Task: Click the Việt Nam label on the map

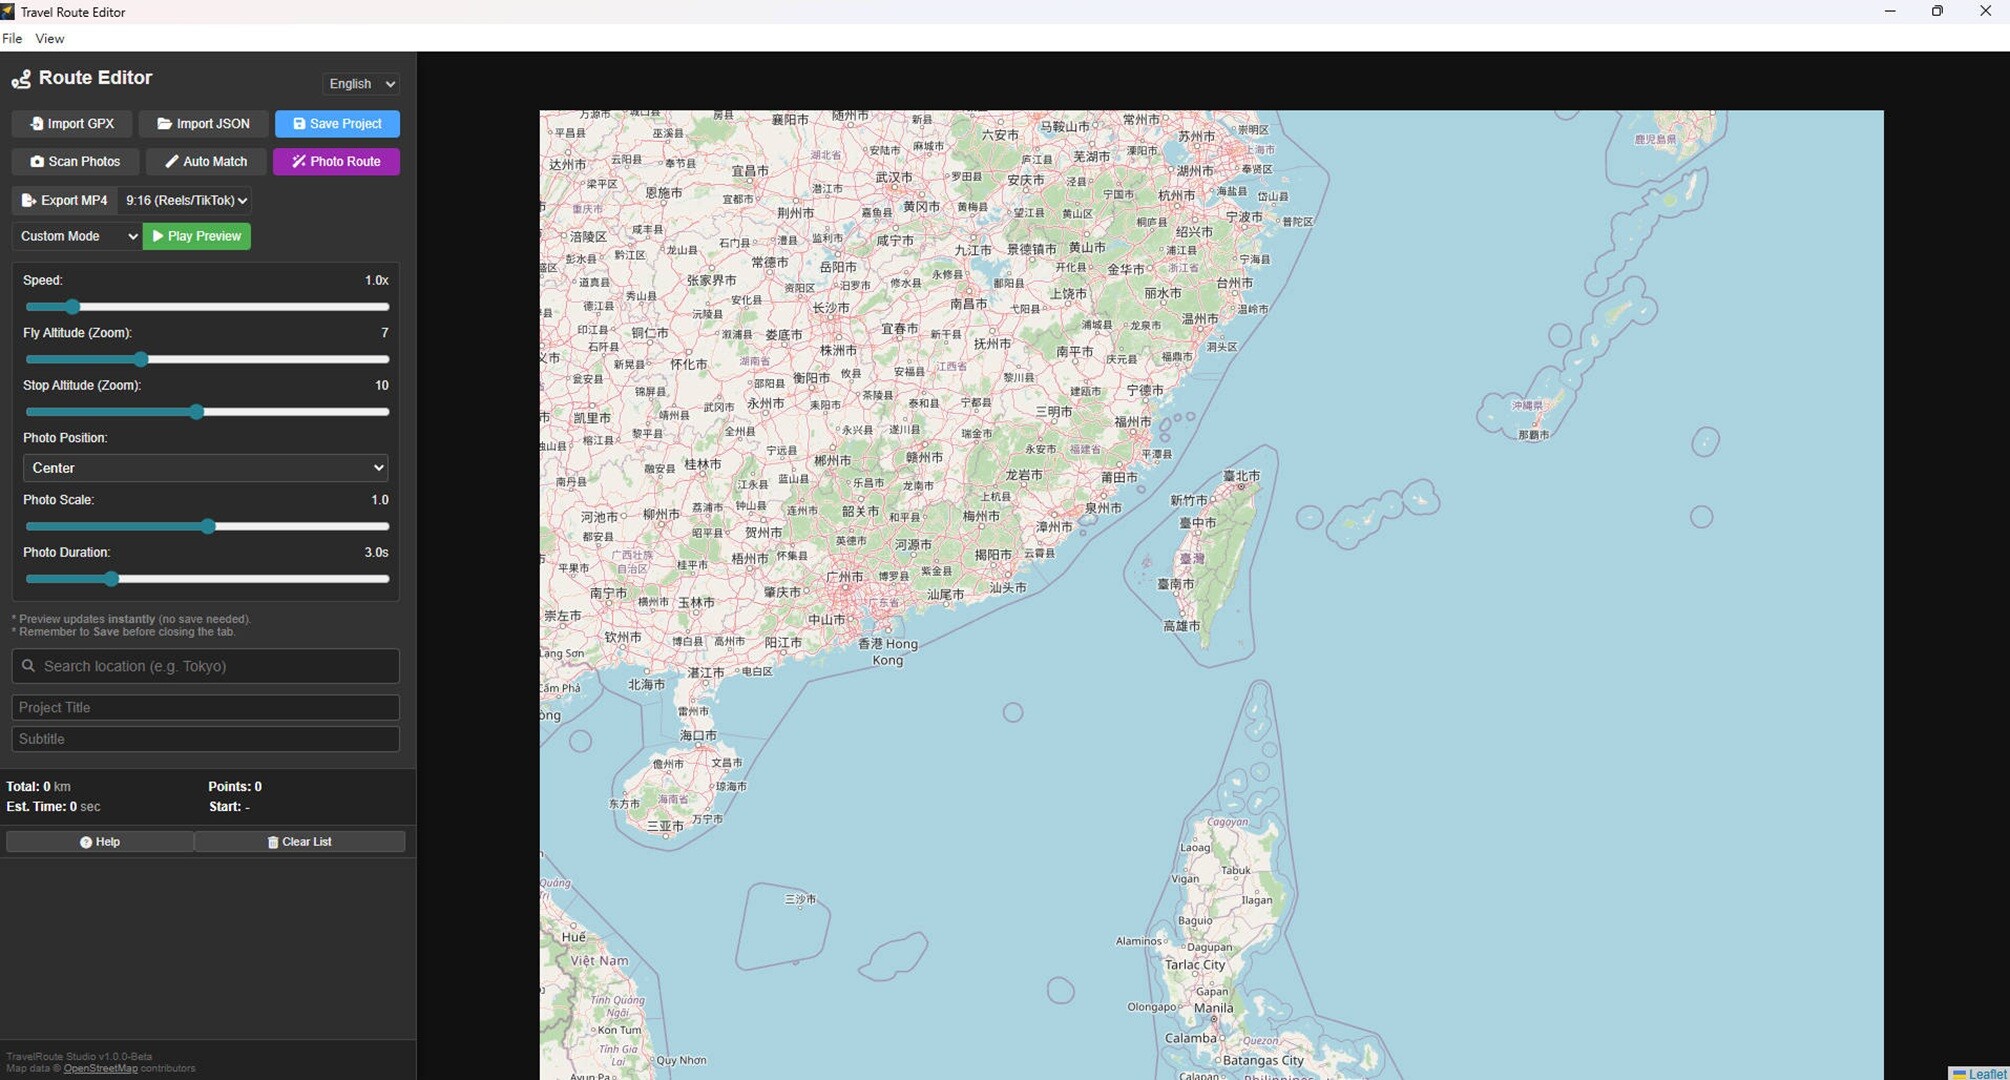Action: pos(600,961)
